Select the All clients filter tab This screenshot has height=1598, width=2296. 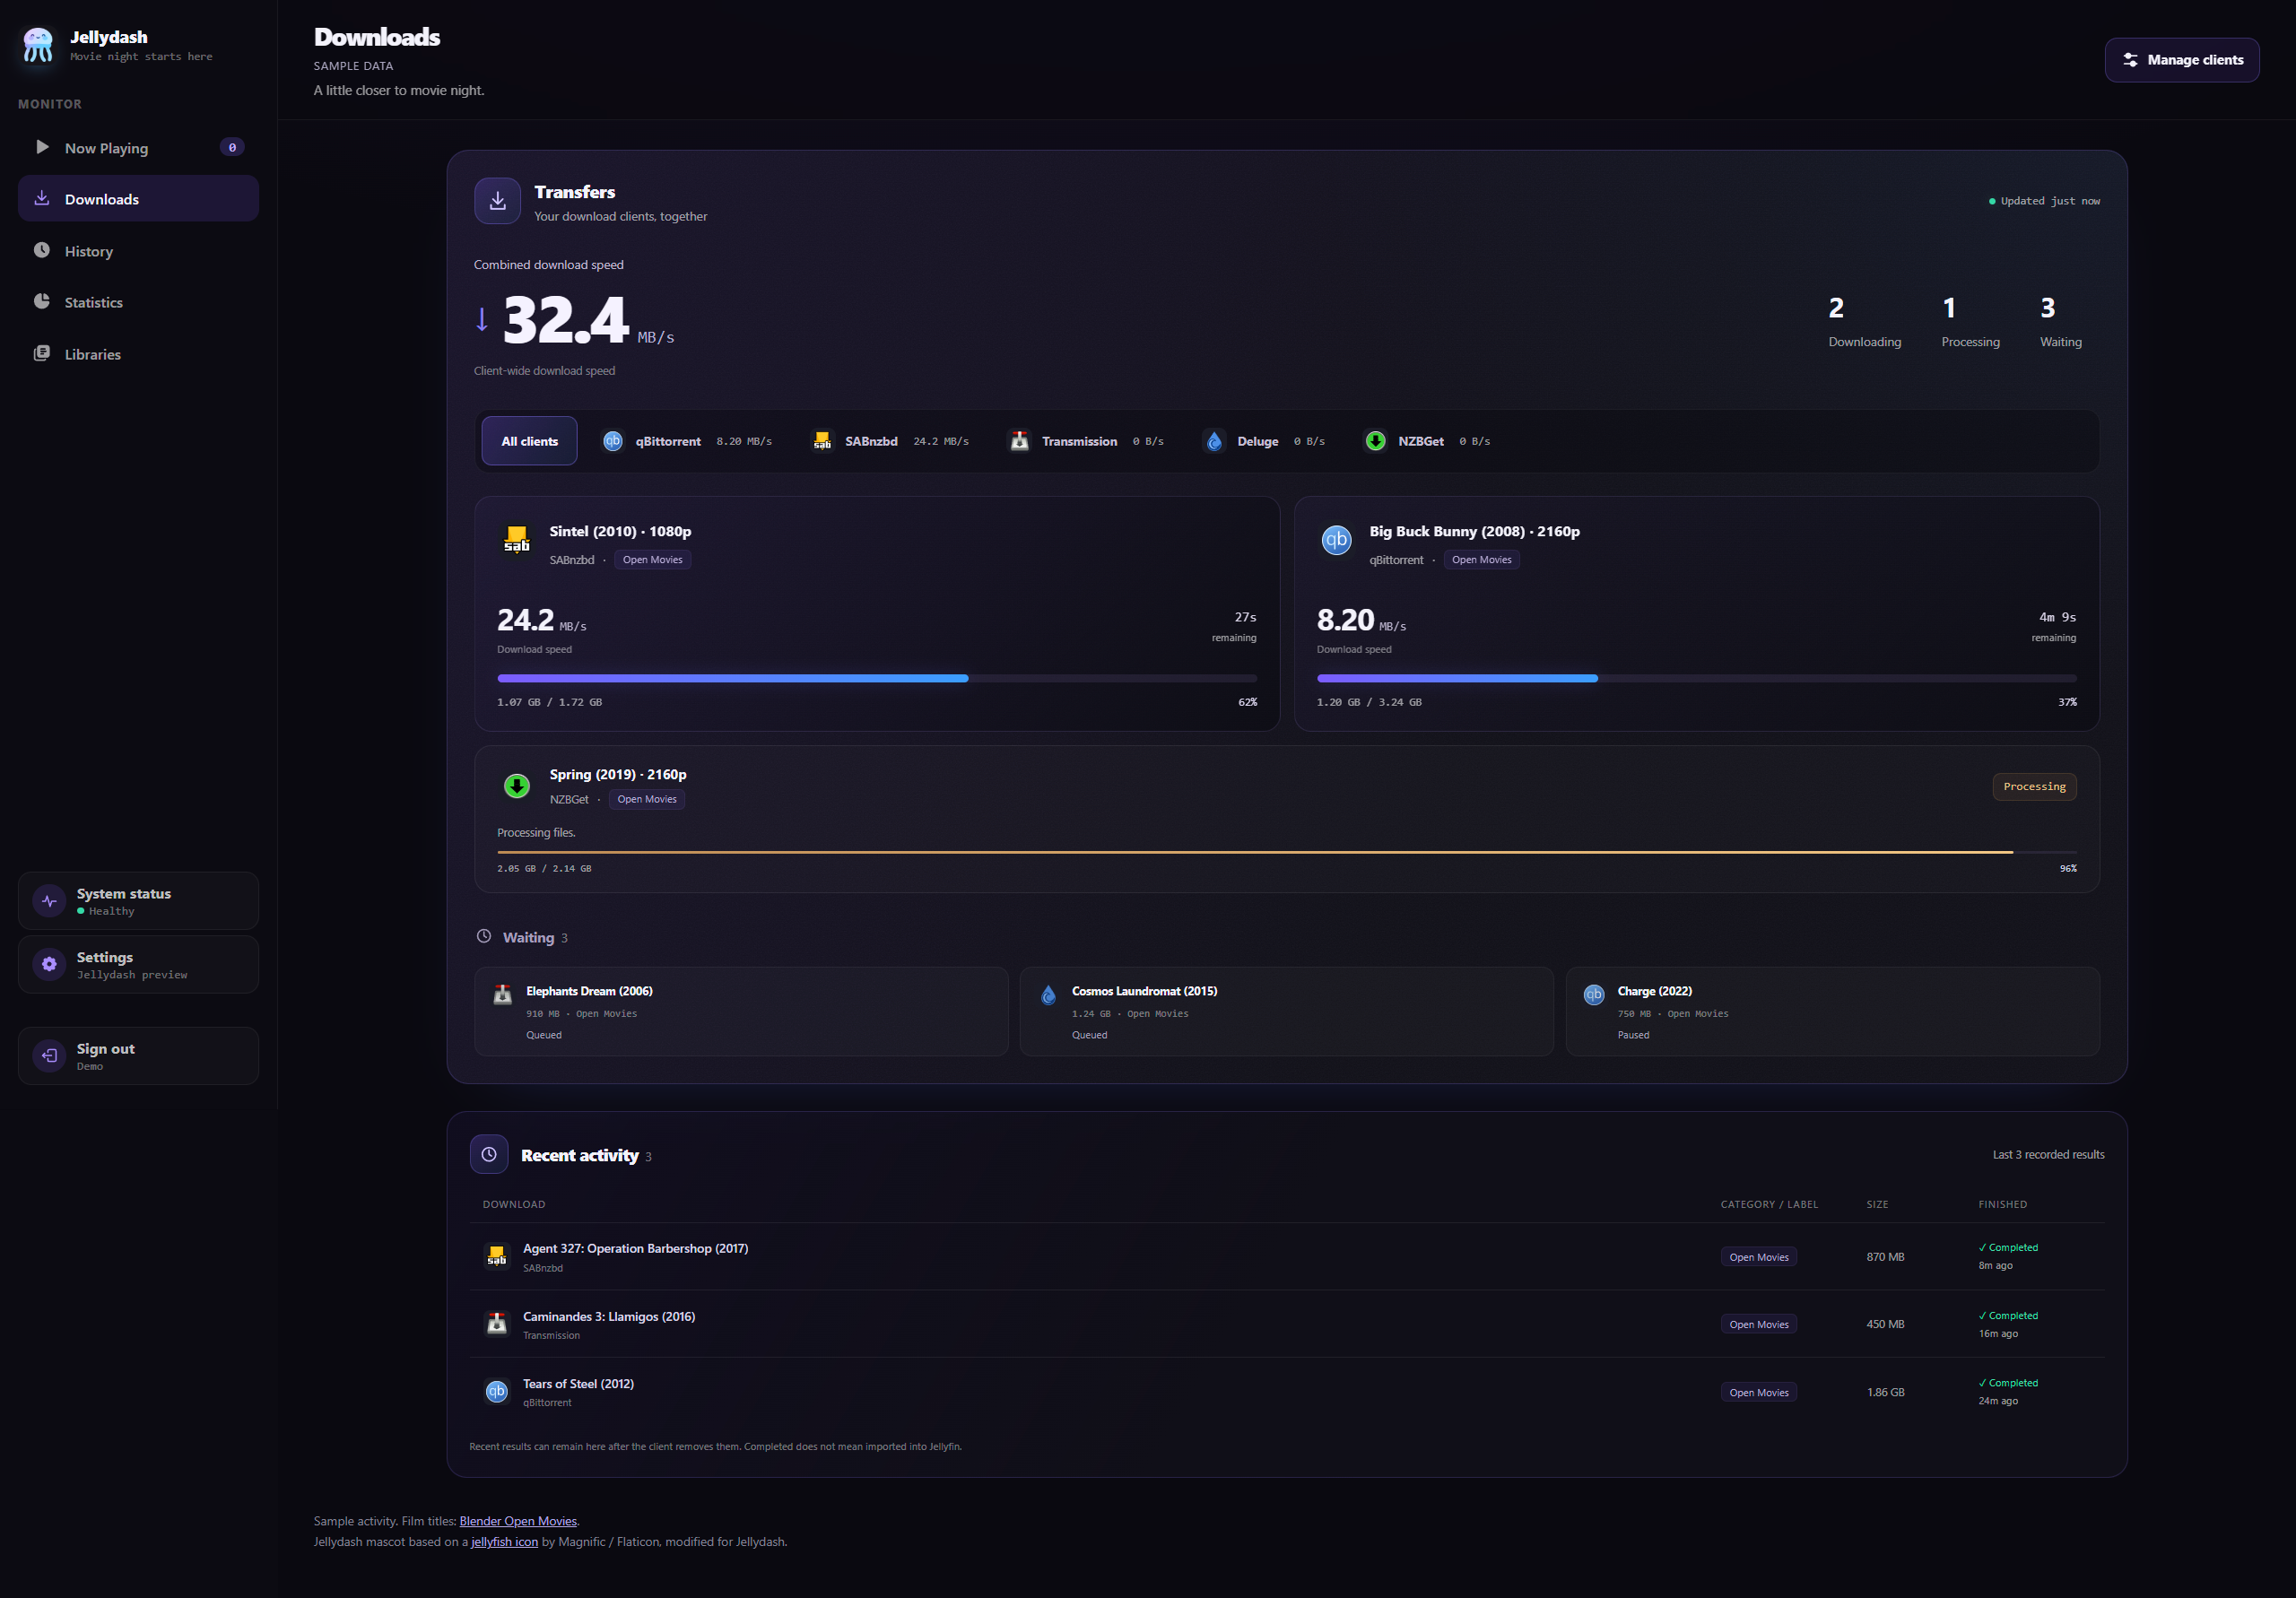(529, 441)
